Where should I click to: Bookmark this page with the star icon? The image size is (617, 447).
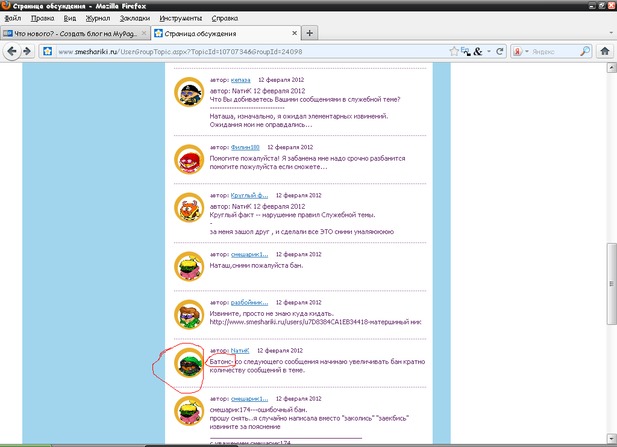pos(454,51)
